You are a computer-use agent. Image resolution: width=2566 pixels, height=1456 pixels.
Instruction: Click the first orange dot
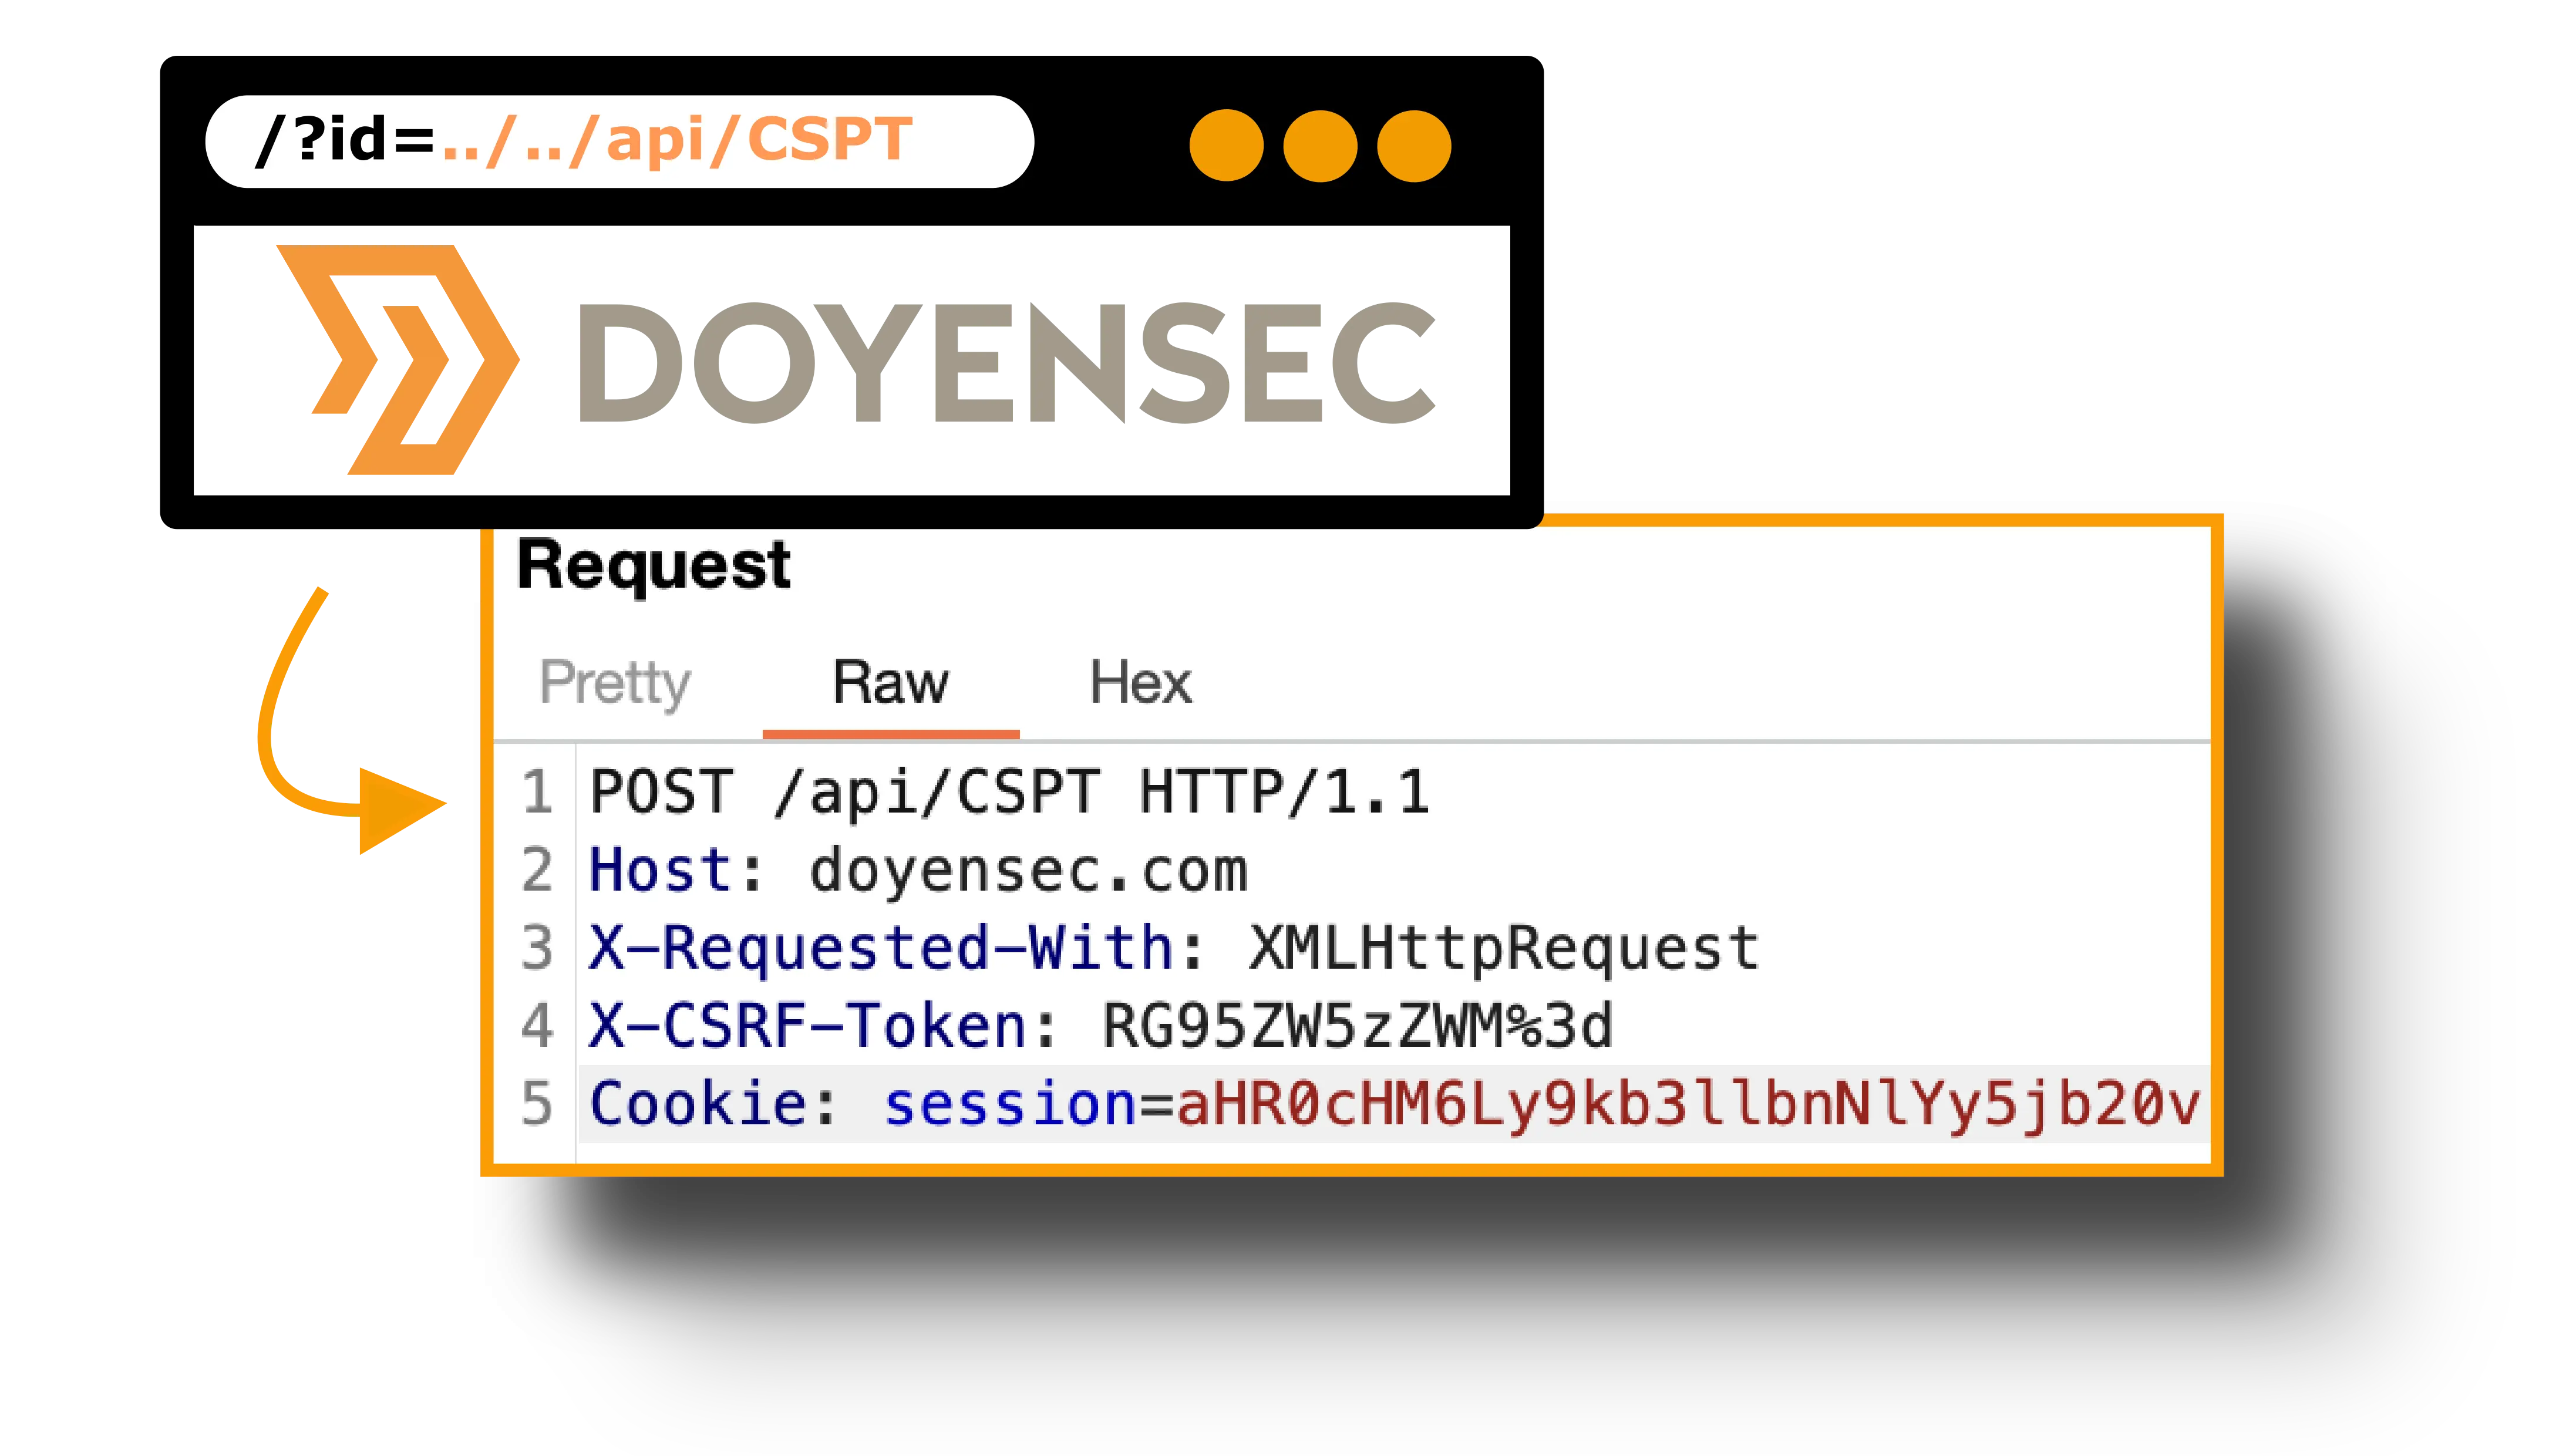[x=1226, y=146]
